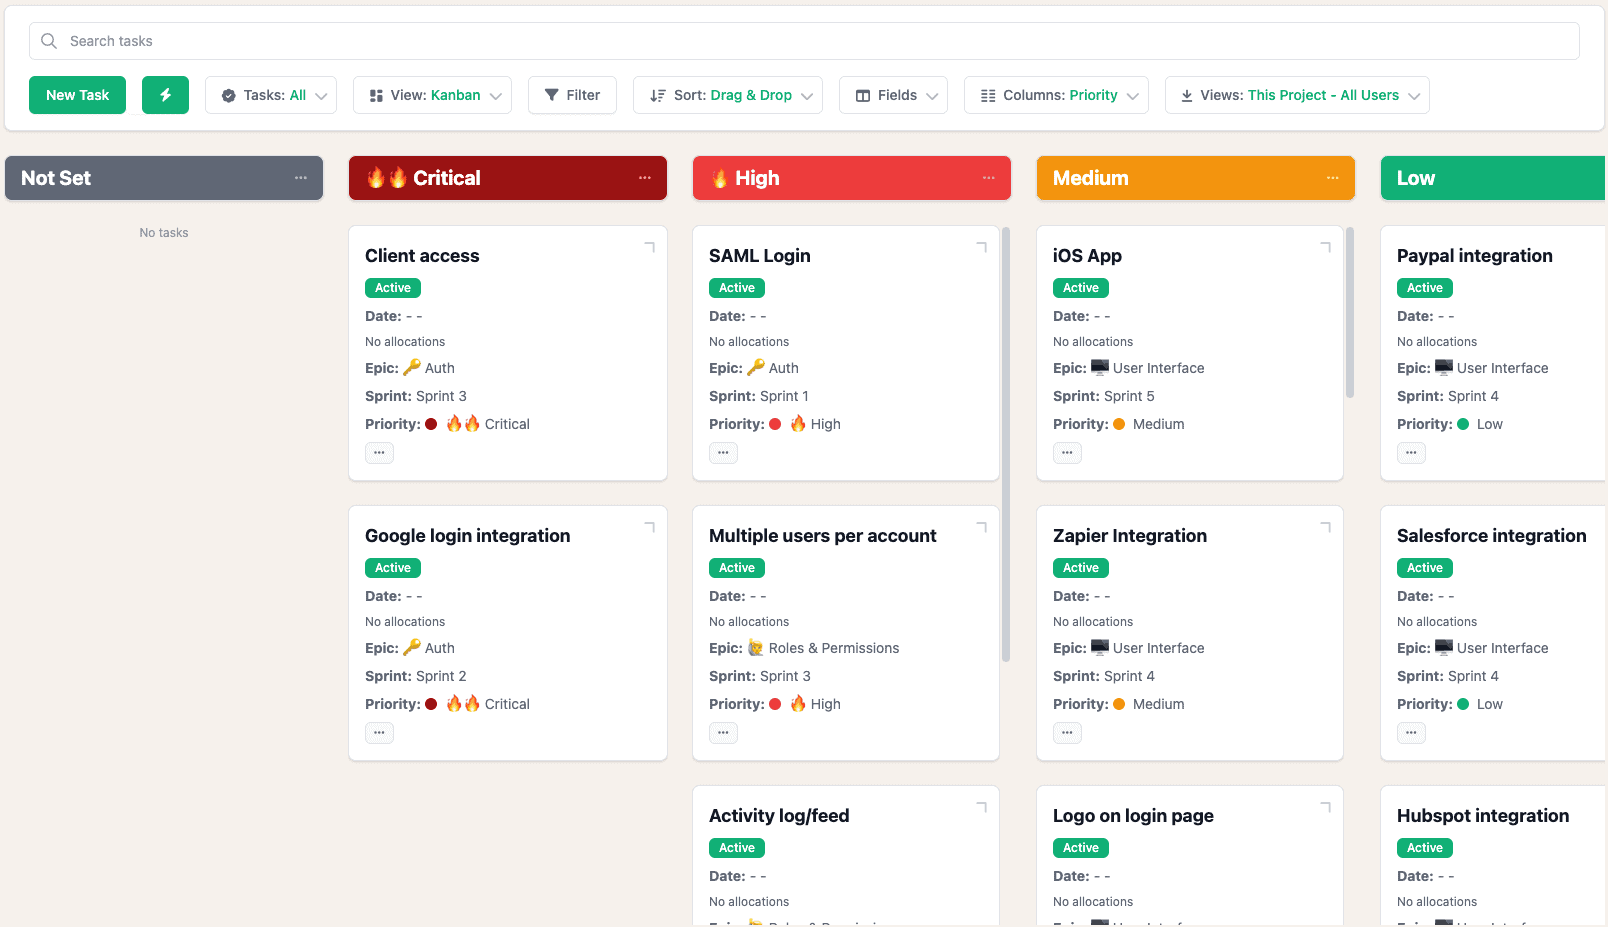Toggle the Active status on the Activity log/feed card
Viewport: 1608px width, 927px height.
tap(736, 847)
